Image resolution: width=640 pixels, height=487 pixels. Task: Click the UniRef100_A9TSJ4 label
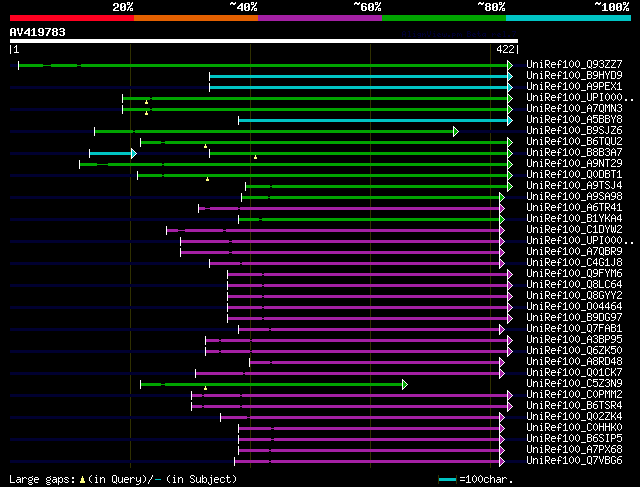pyautogui.click(x=574, y=186)
